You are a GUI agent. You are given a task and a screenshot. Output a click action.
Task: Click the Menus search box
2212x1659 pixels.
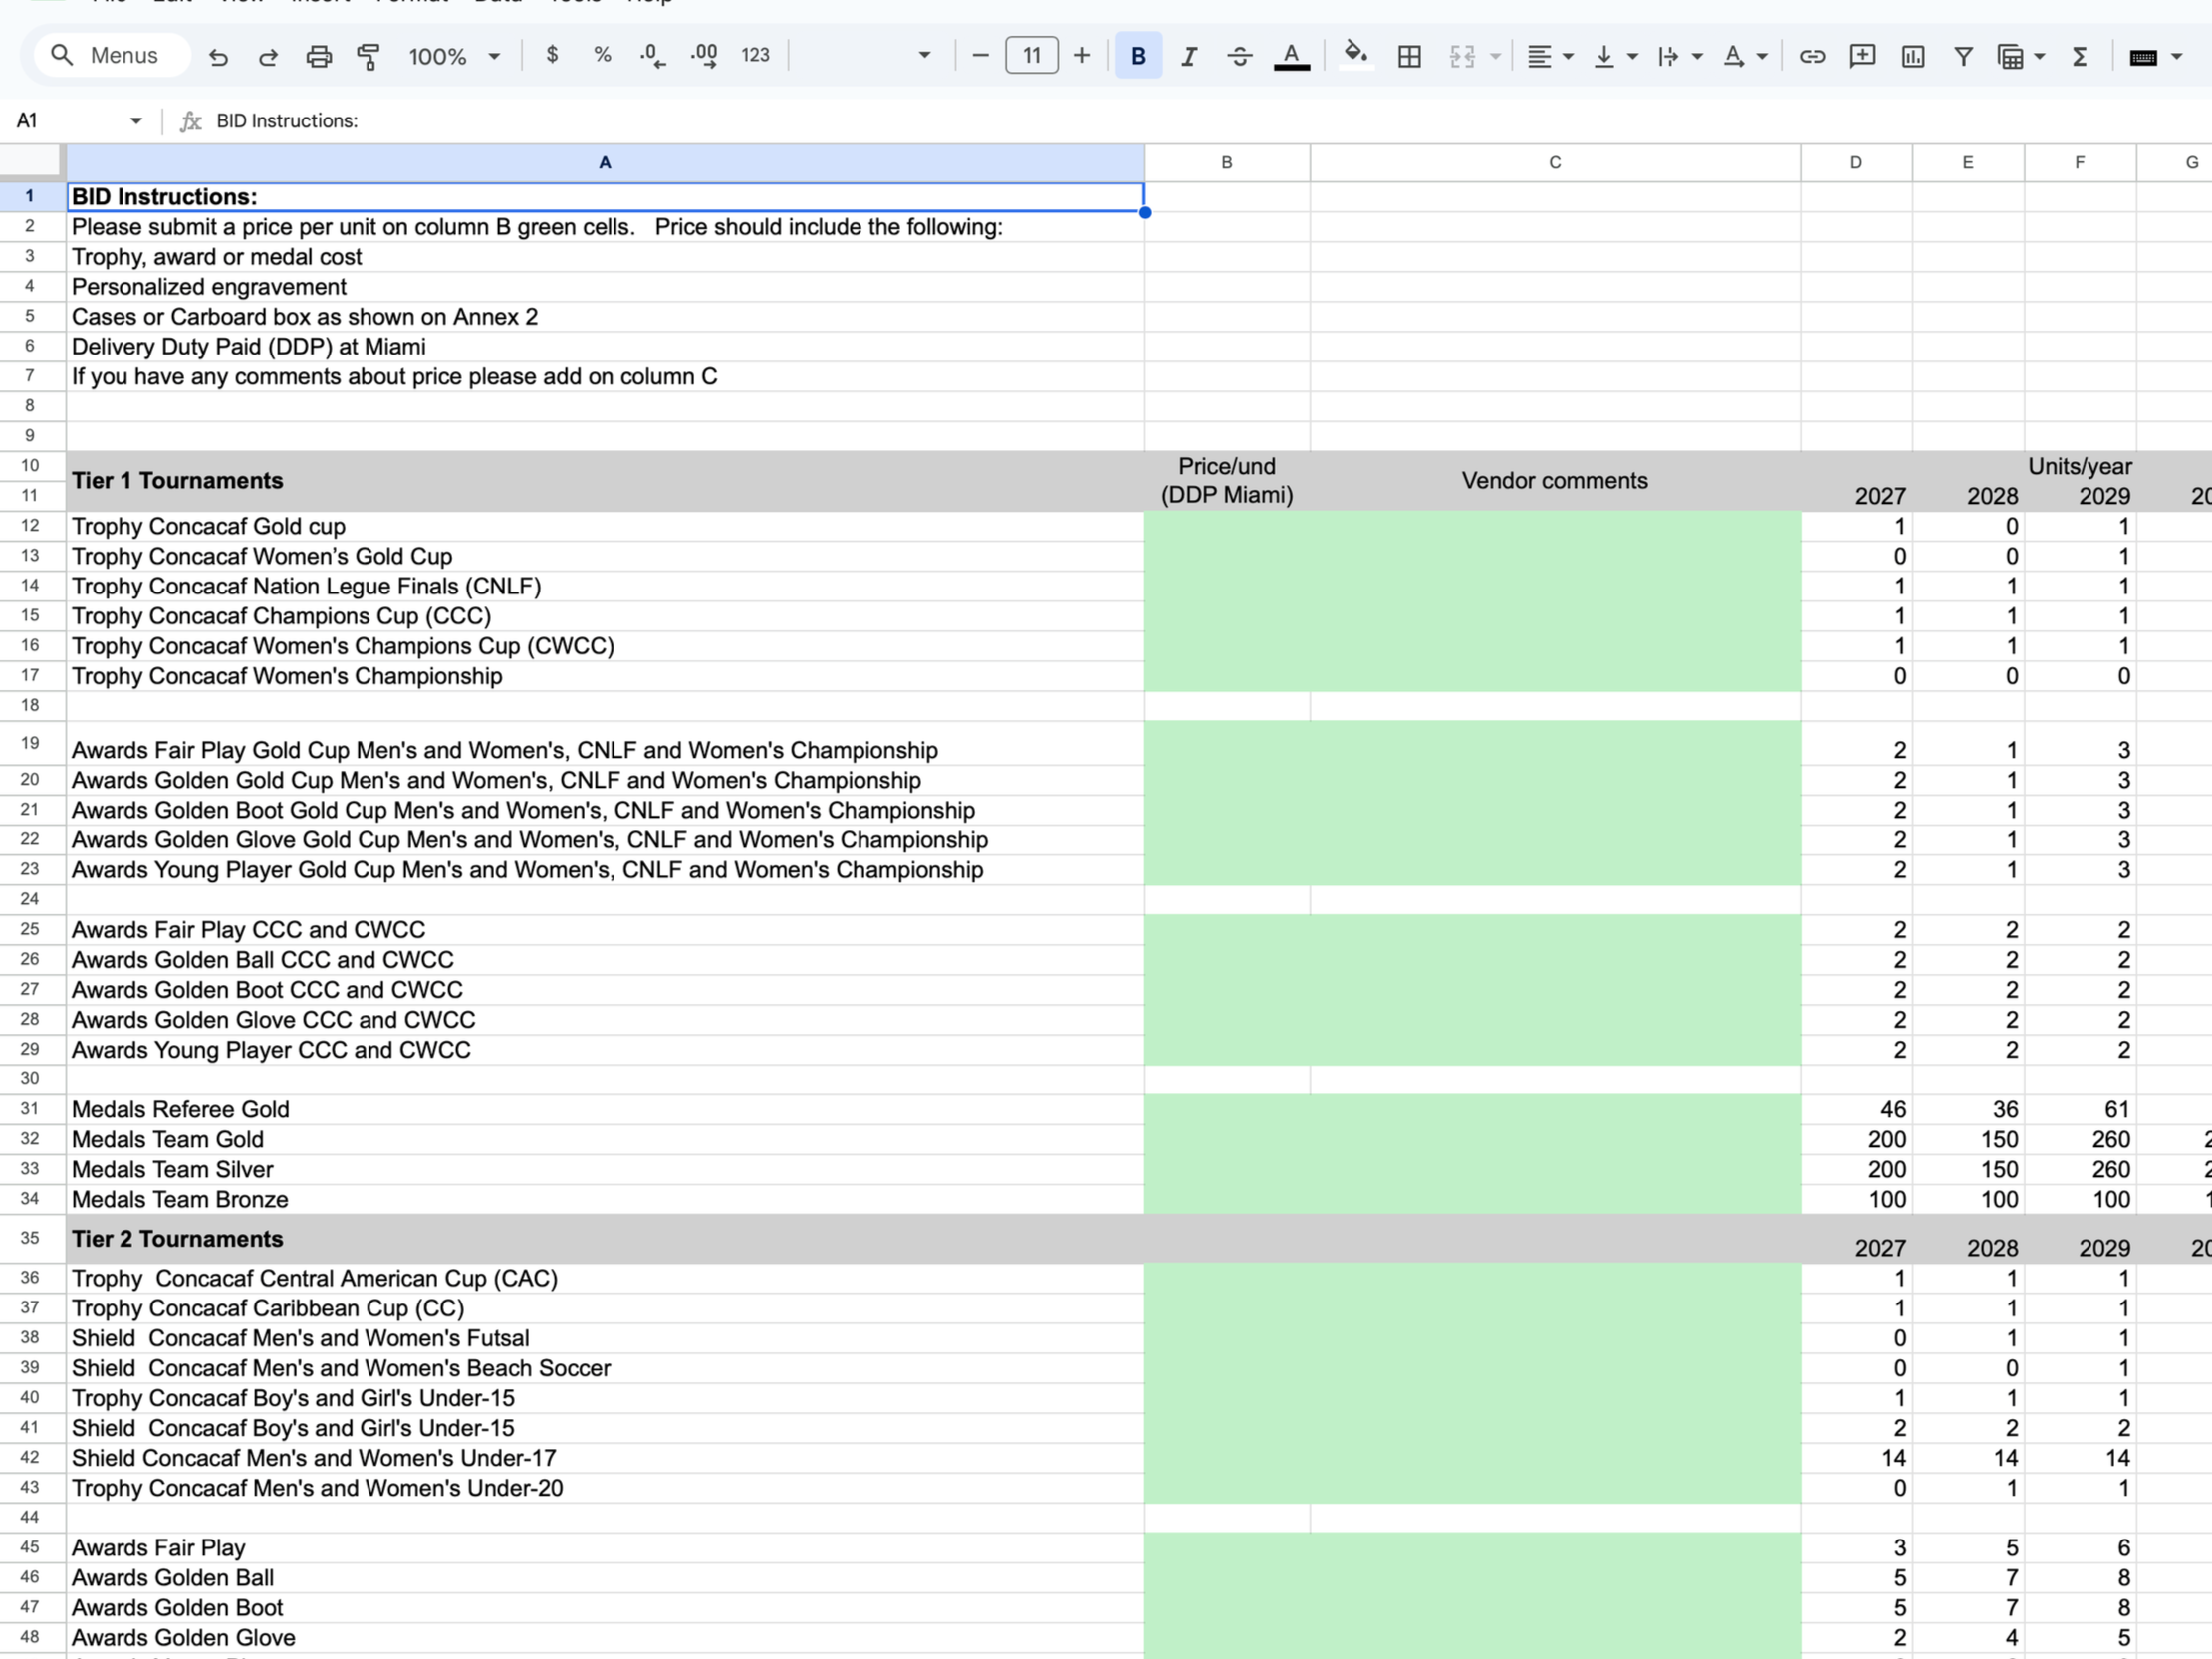112,55
